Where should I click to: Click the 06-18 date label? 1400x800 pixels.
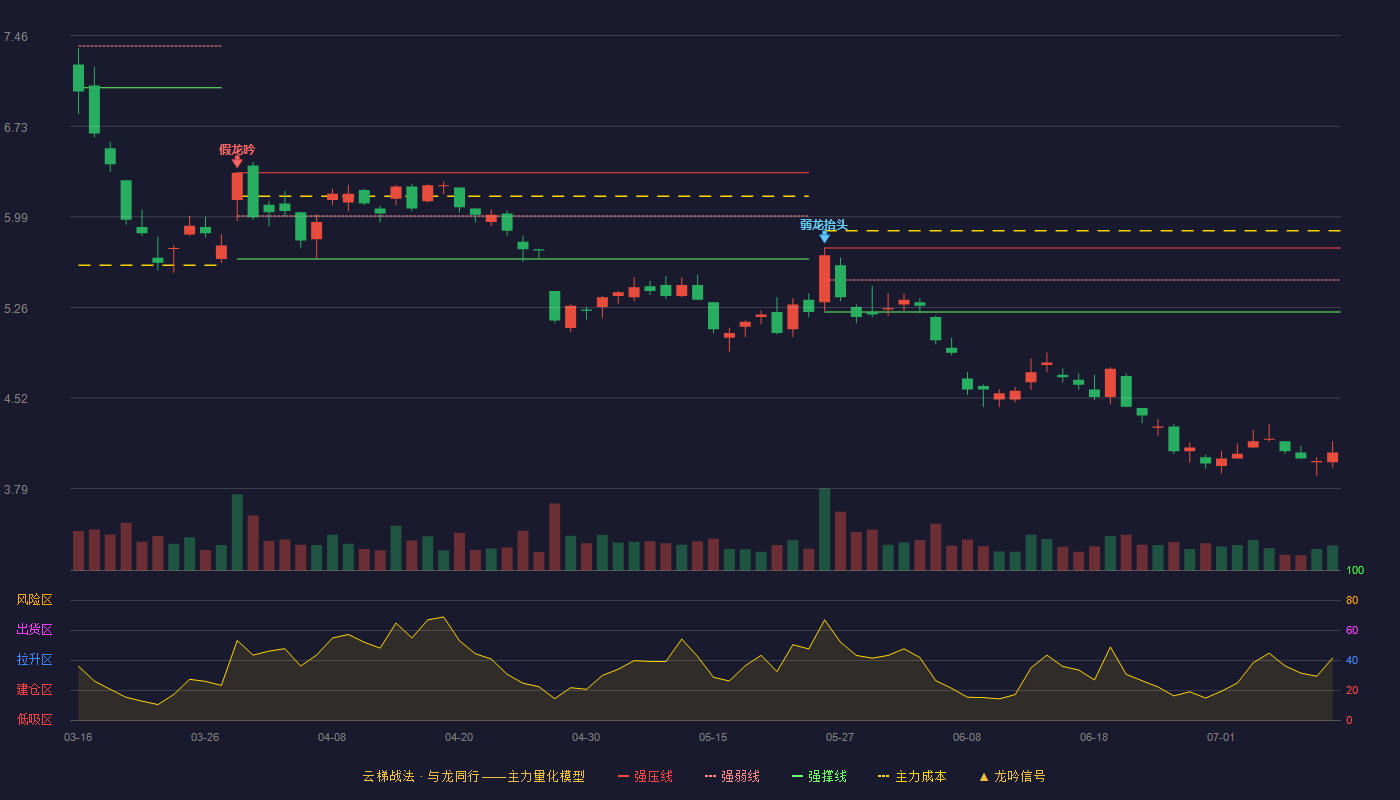click(1094, 737)
